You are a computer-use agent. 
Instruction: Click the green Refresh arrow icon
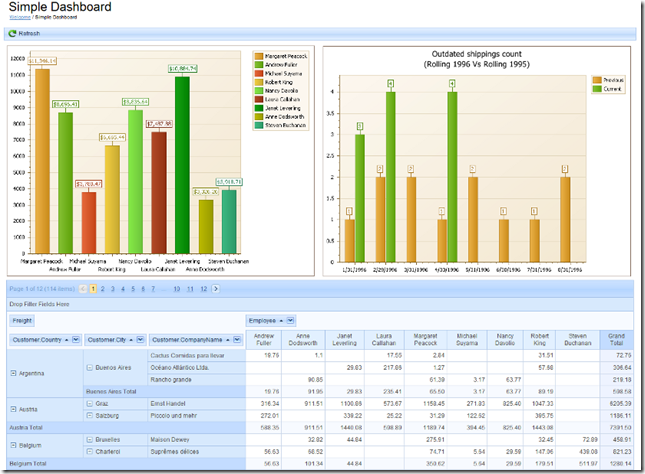pyautogui.click(x=12, y=33)
